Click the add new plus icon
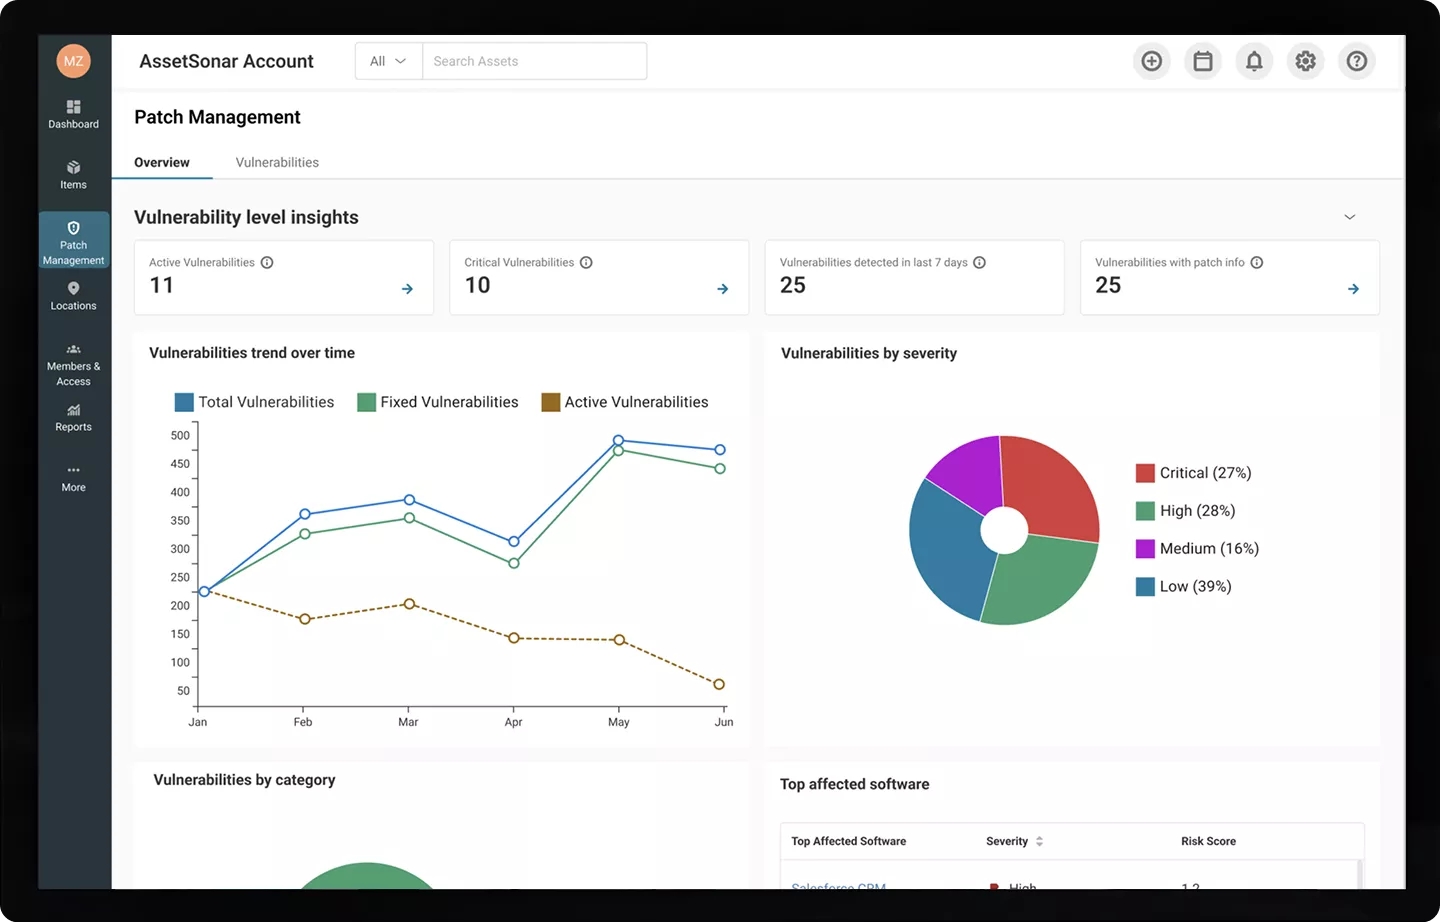Screen dimensions: 1440x923 click(x=1152, y=61)
